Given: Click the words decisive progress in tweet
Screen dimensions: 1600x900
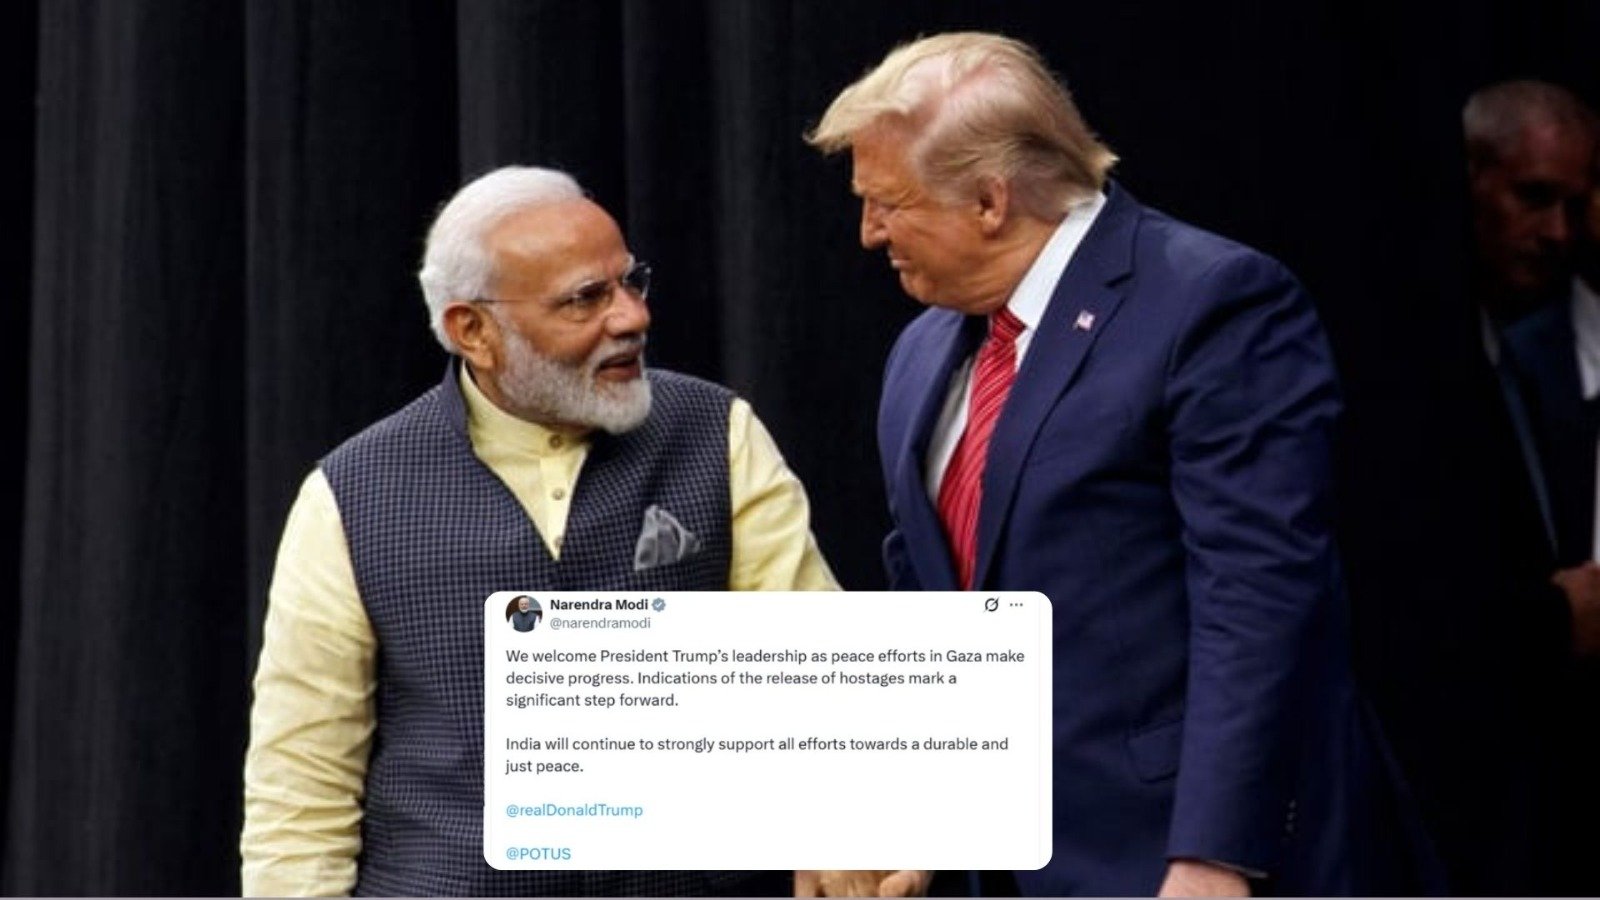Looking at the screenshot, I should [x=567, y=679].
